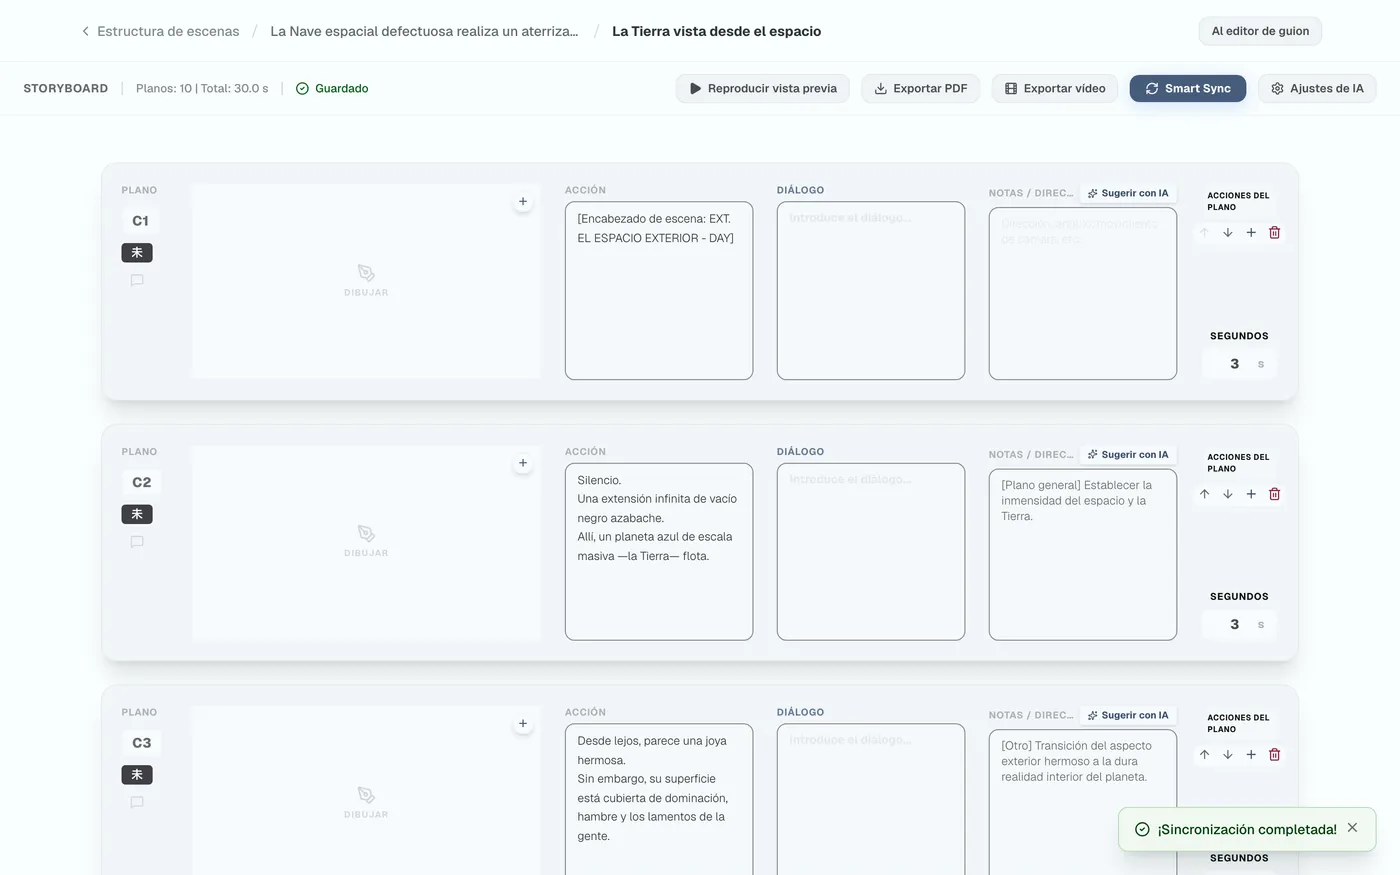This screenshot has height=875, width=1400.
Task: Go back to Estructura de escenas
Action: 160,31
